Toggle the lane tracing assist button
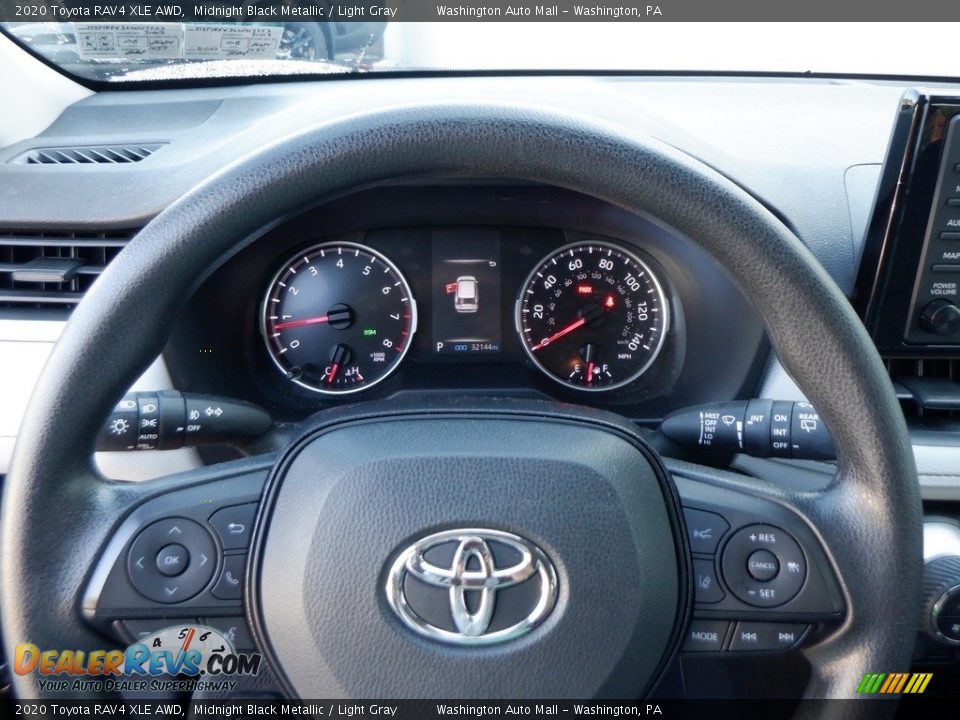960x720 pixels. pos(705,581)
